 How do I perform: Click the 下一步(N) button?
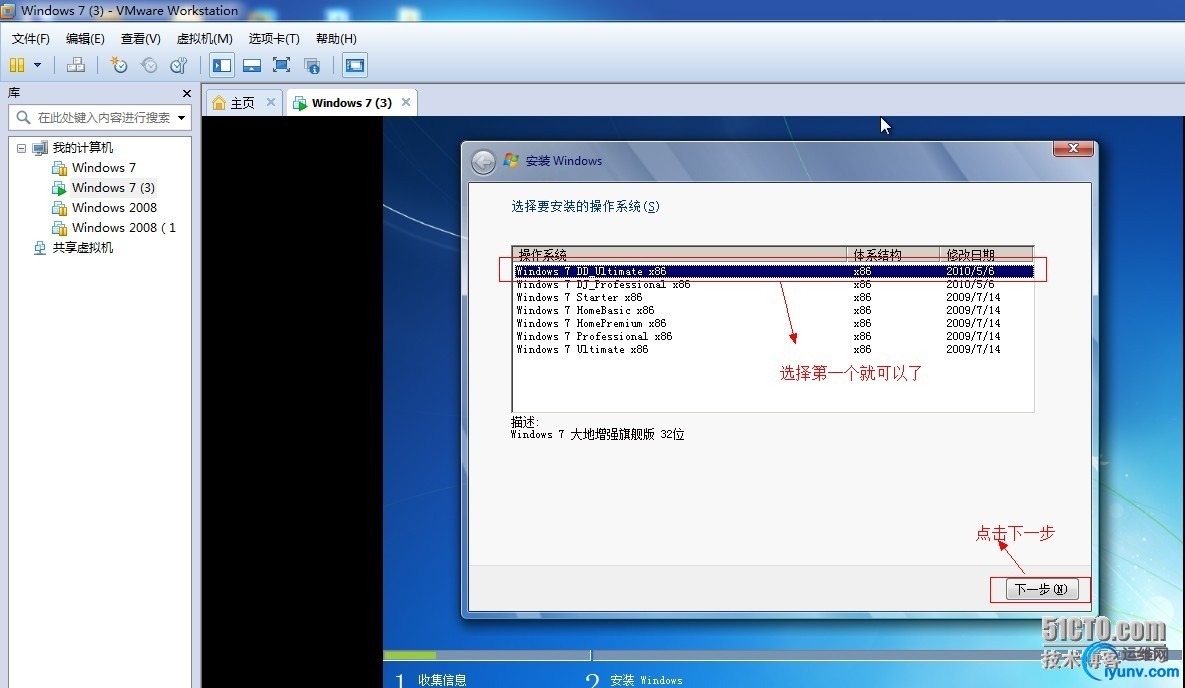pos(1041,589)
